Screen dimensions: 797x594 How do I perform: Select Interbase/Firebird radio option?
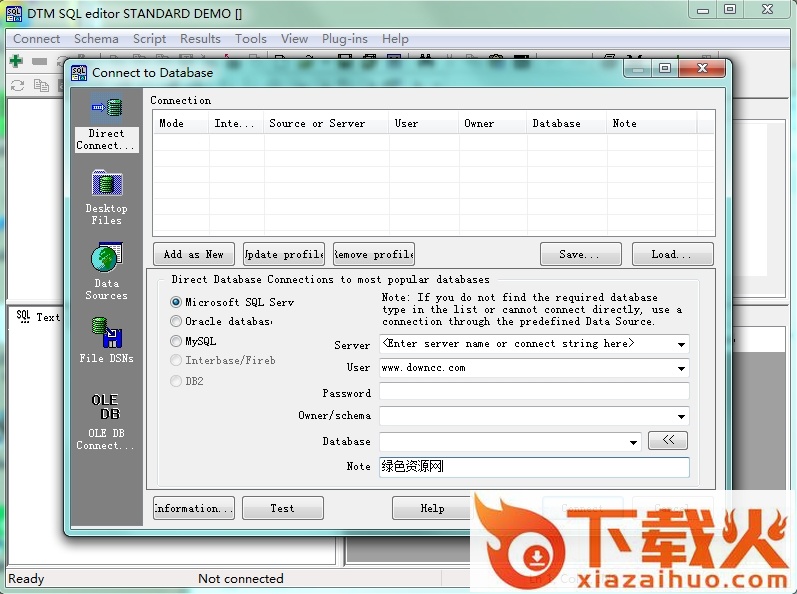176,360
